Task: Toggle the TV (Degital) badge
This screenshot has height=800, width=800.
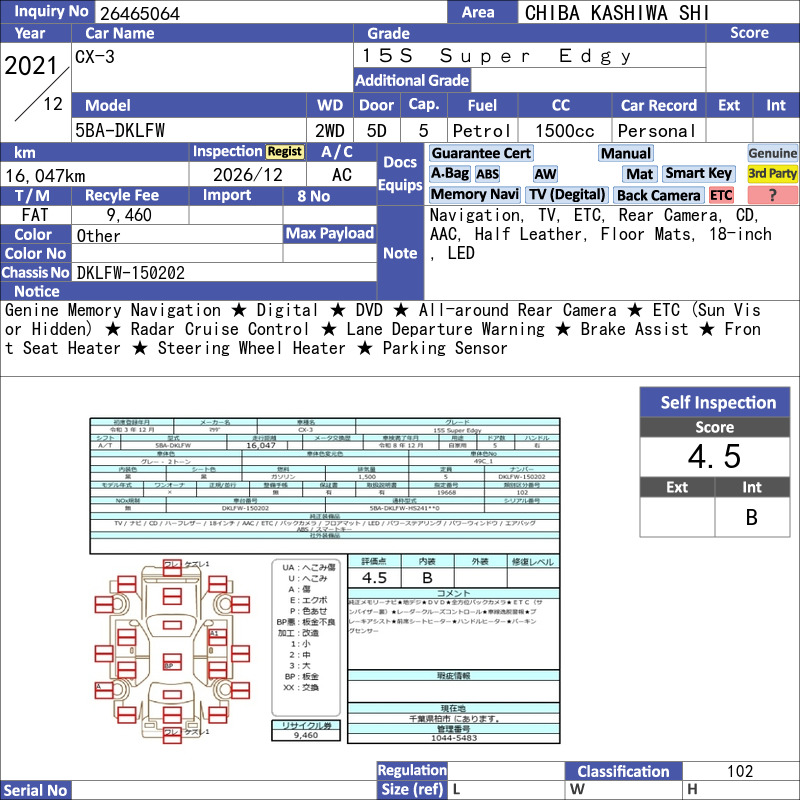Action: coord(566,194)
